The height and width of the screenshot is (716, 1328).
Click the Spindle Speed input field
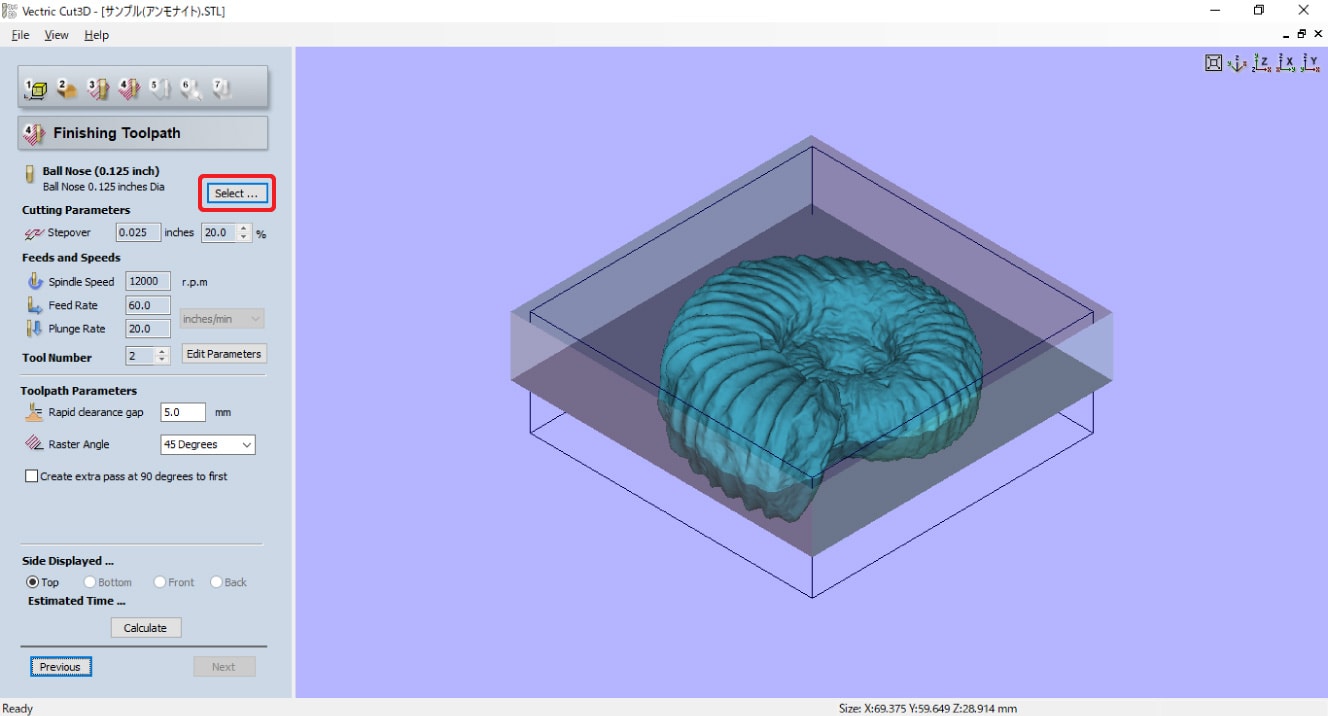point(148,282)
